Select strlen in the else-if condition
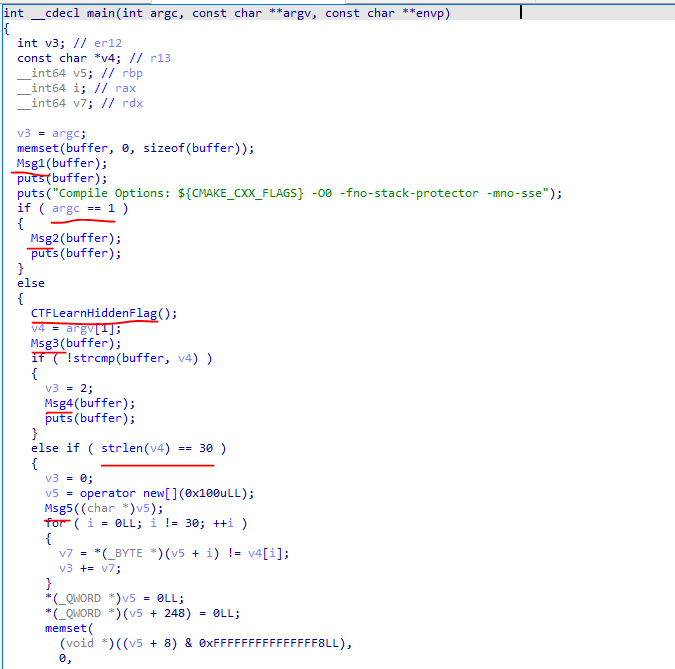675x669 pixels. click(x=122, y=448)
